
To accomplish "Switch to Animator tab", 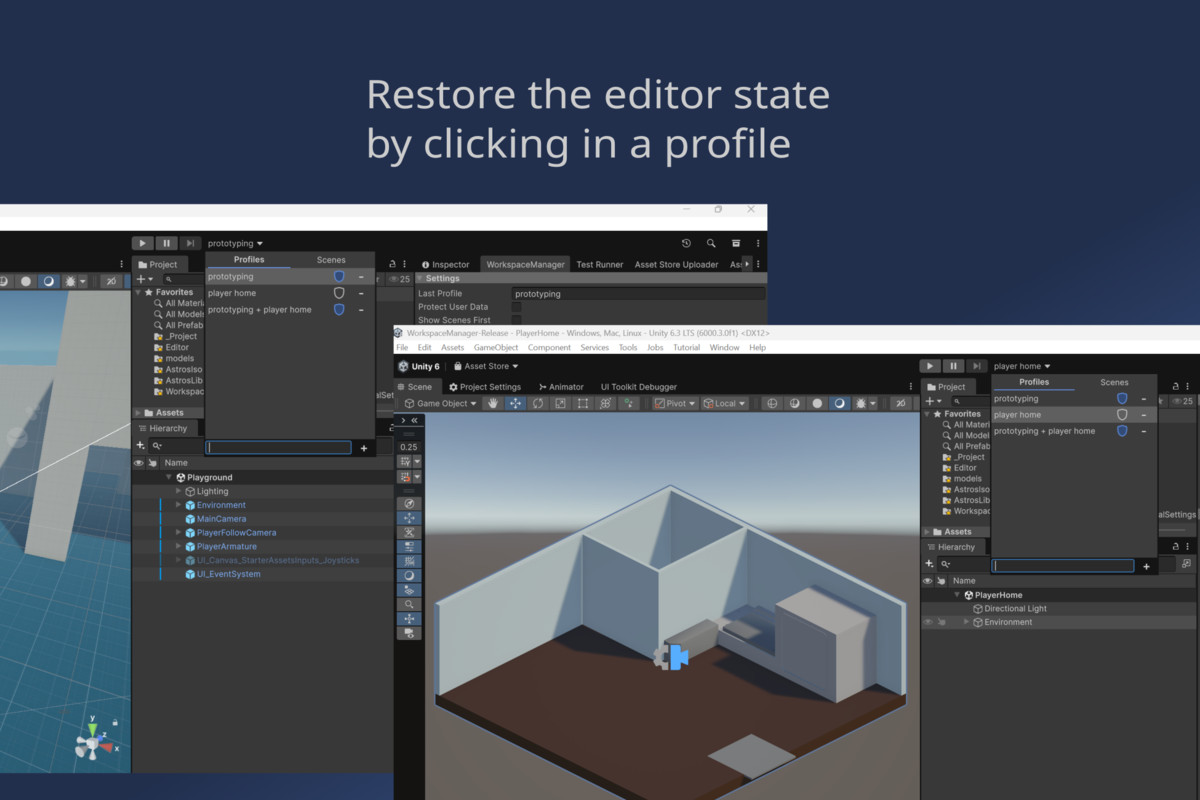I will click(561, 387).
